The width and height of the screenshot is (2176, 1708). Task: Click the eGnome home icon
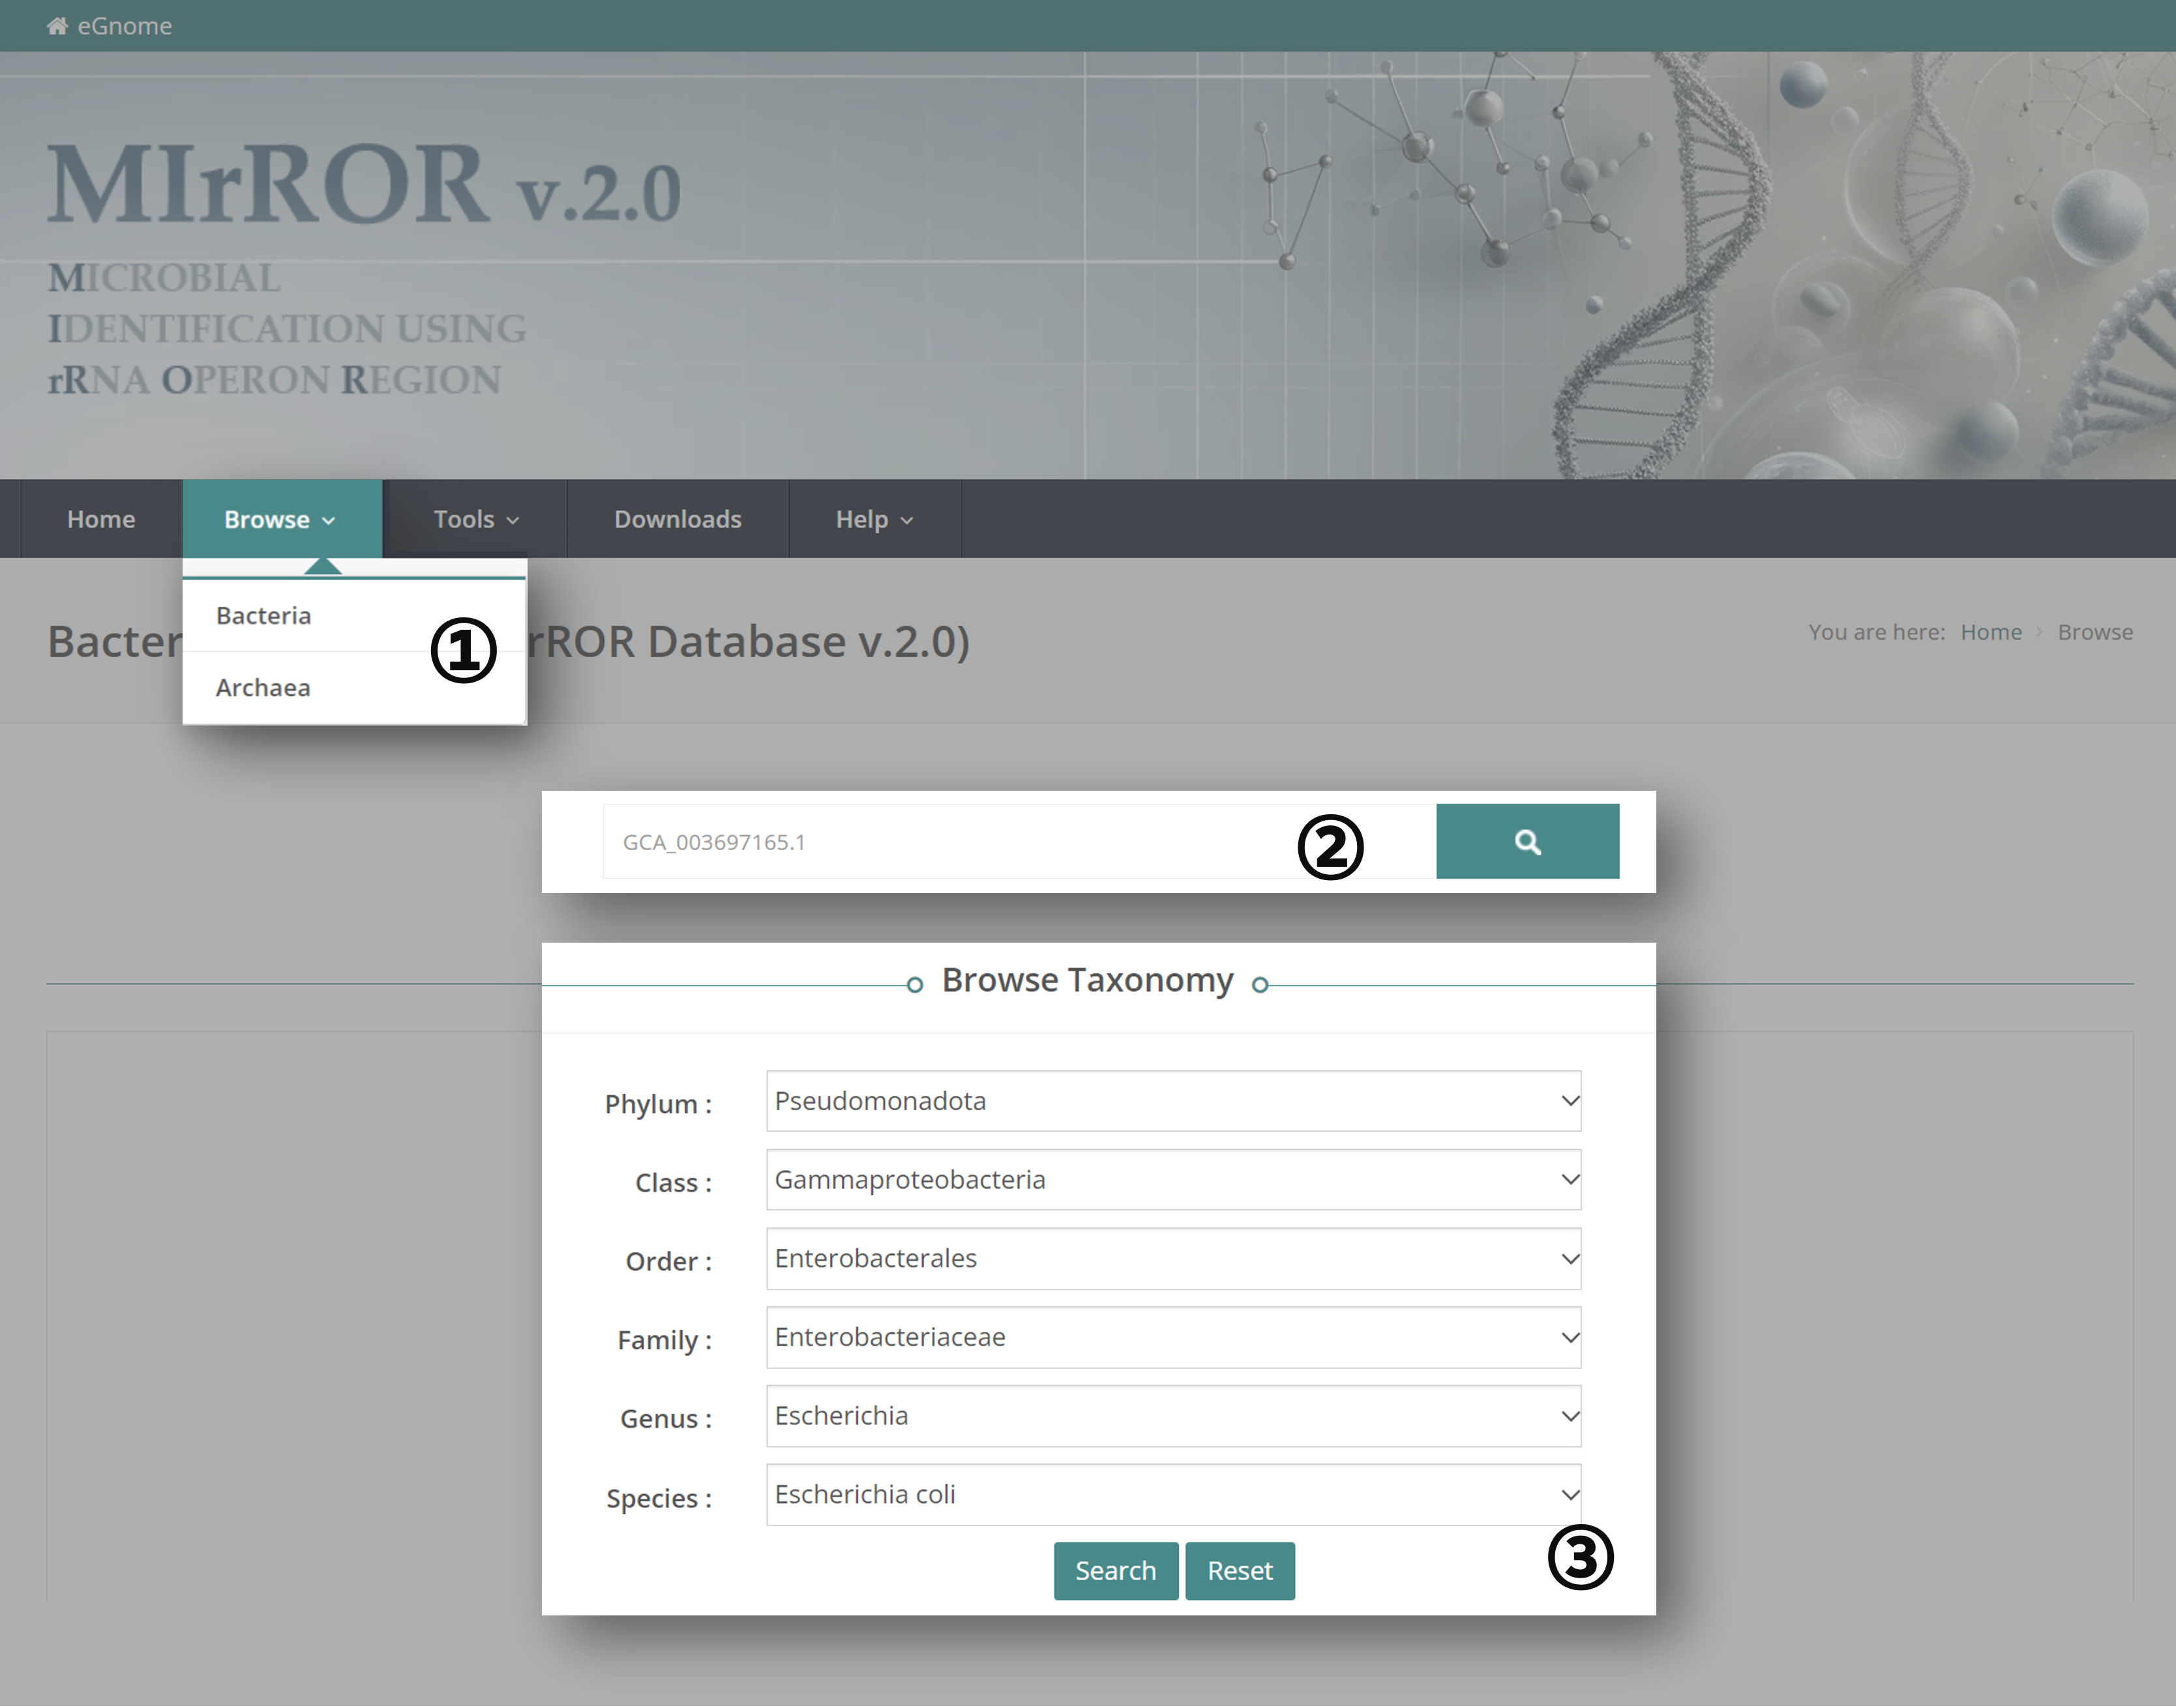57,25
